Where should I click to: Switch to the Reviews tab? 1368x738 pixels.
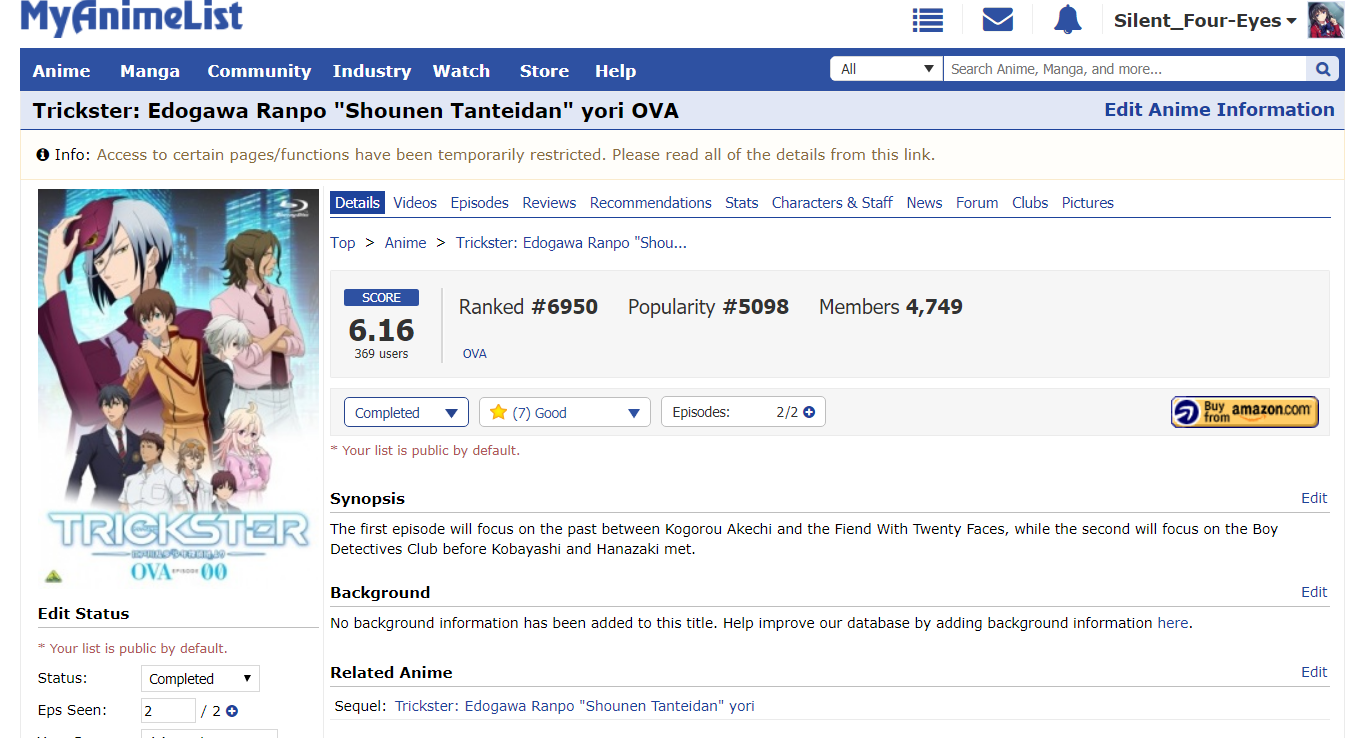coord(549,203)
